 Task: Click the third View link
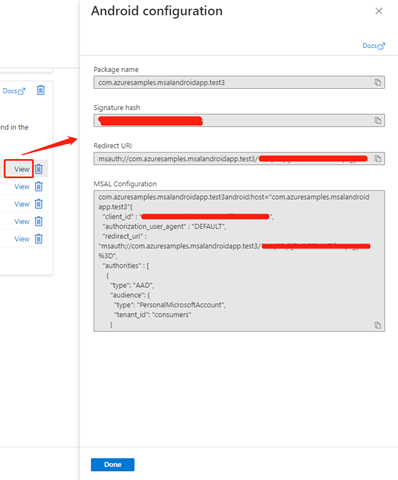tap(22, 204)
